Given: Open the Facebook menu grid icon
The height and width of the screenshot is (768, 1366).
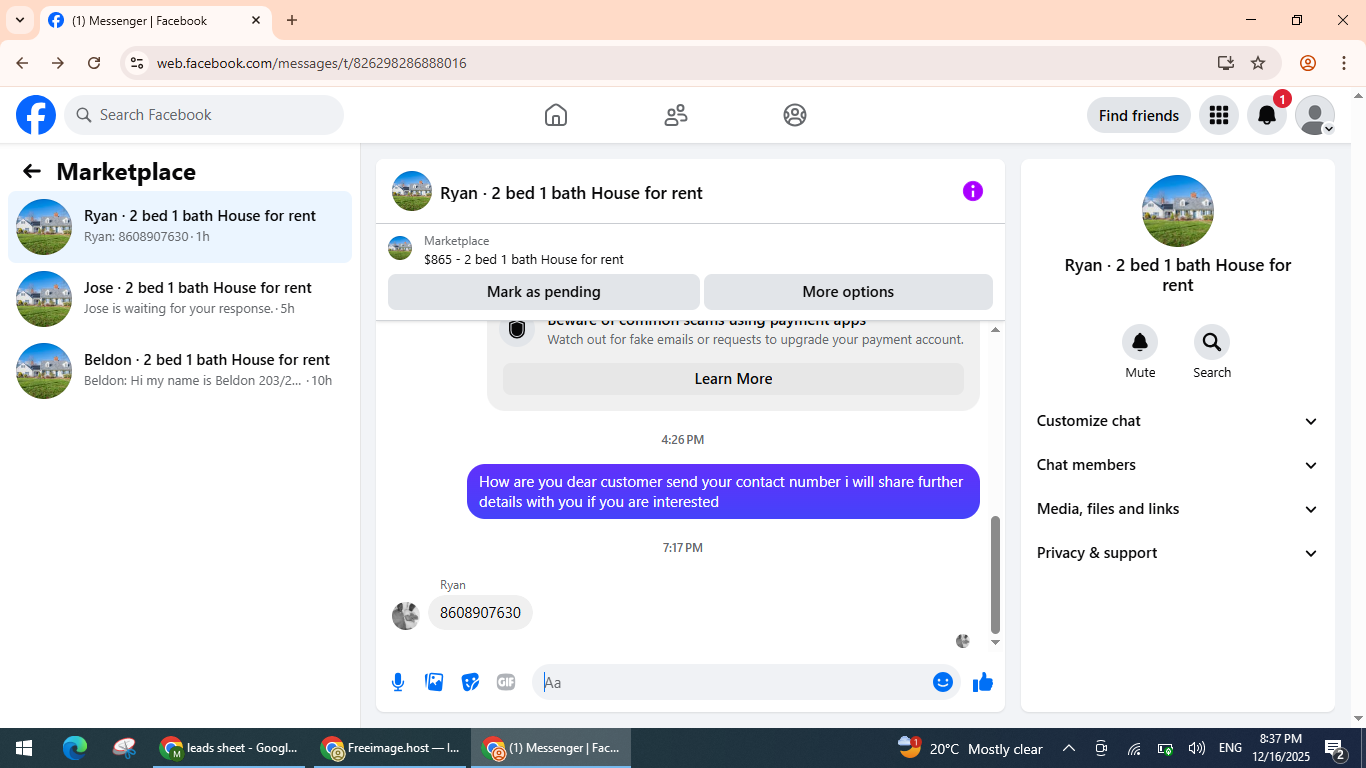Looking at the screenshot, I should click(1218, 115).
